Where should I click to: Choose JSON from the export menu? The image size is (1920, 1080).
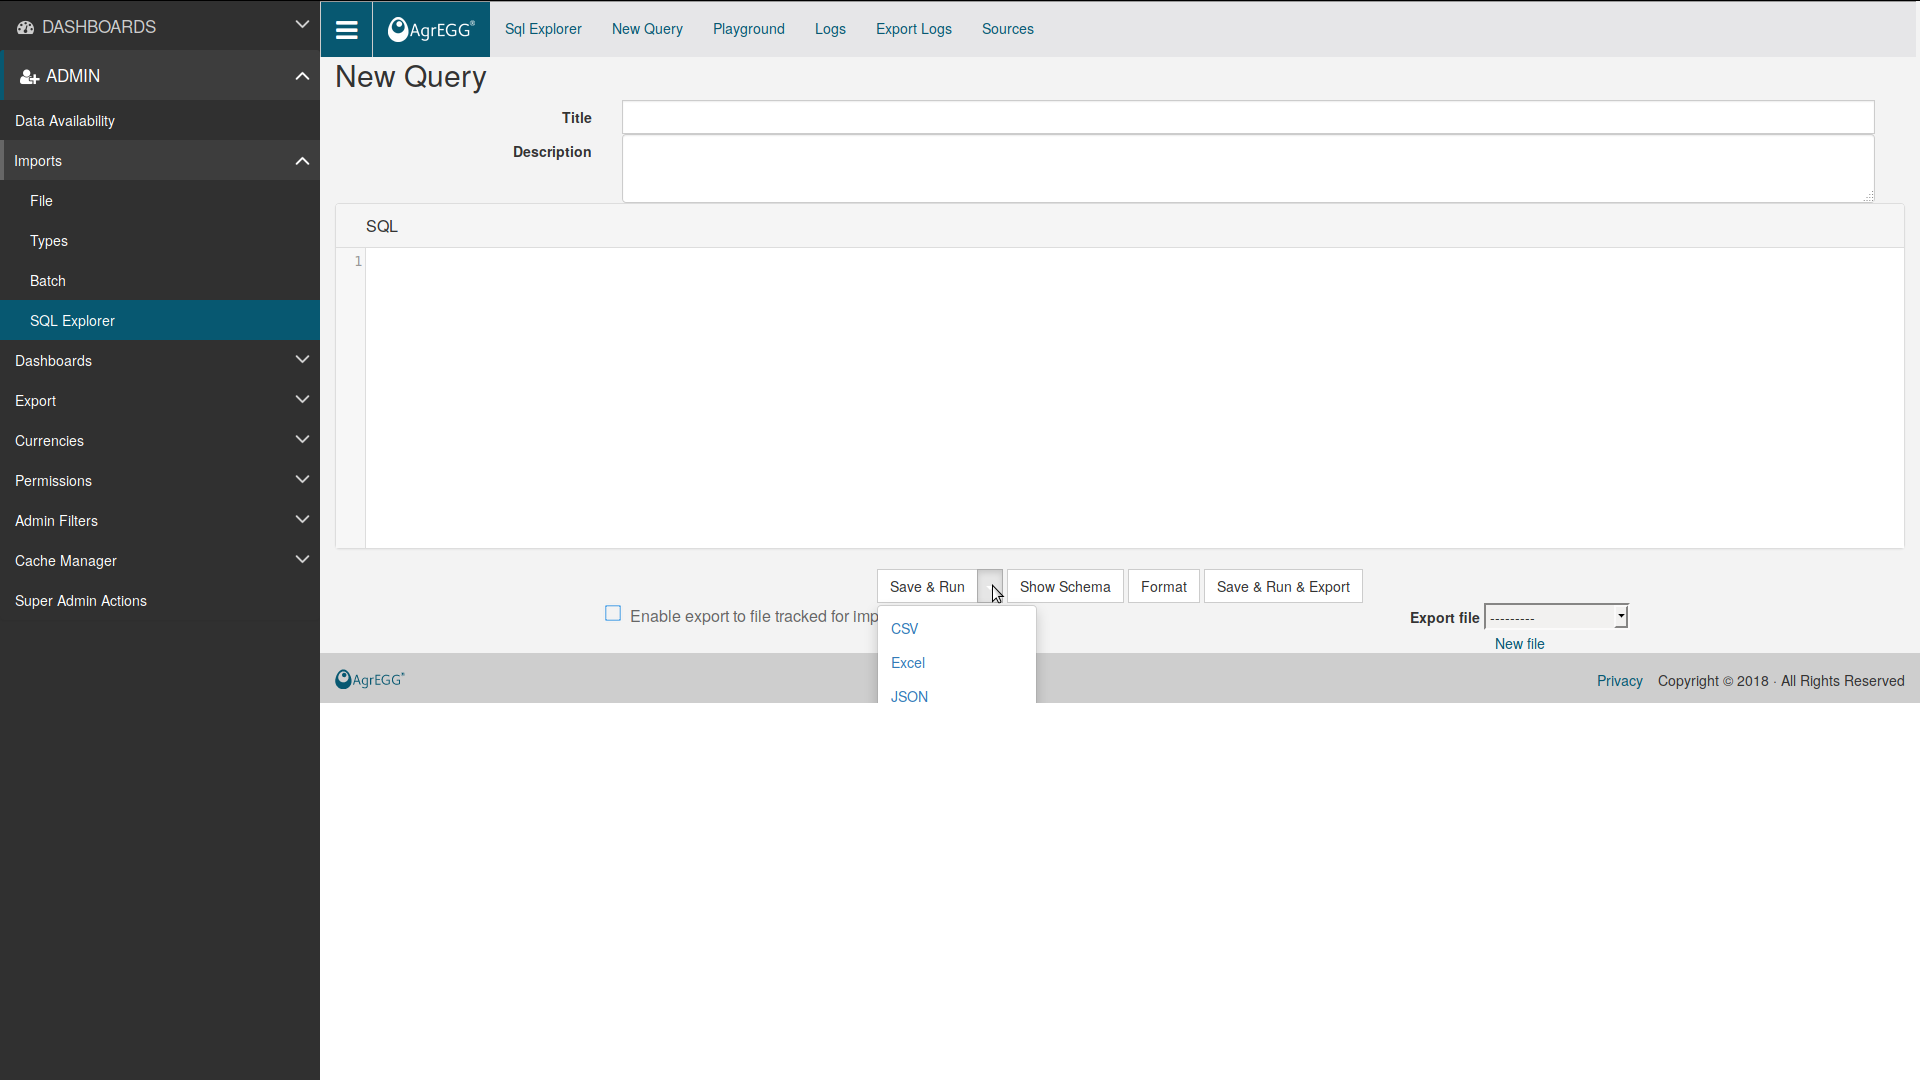pyautogui.click(x=909, y=697)
